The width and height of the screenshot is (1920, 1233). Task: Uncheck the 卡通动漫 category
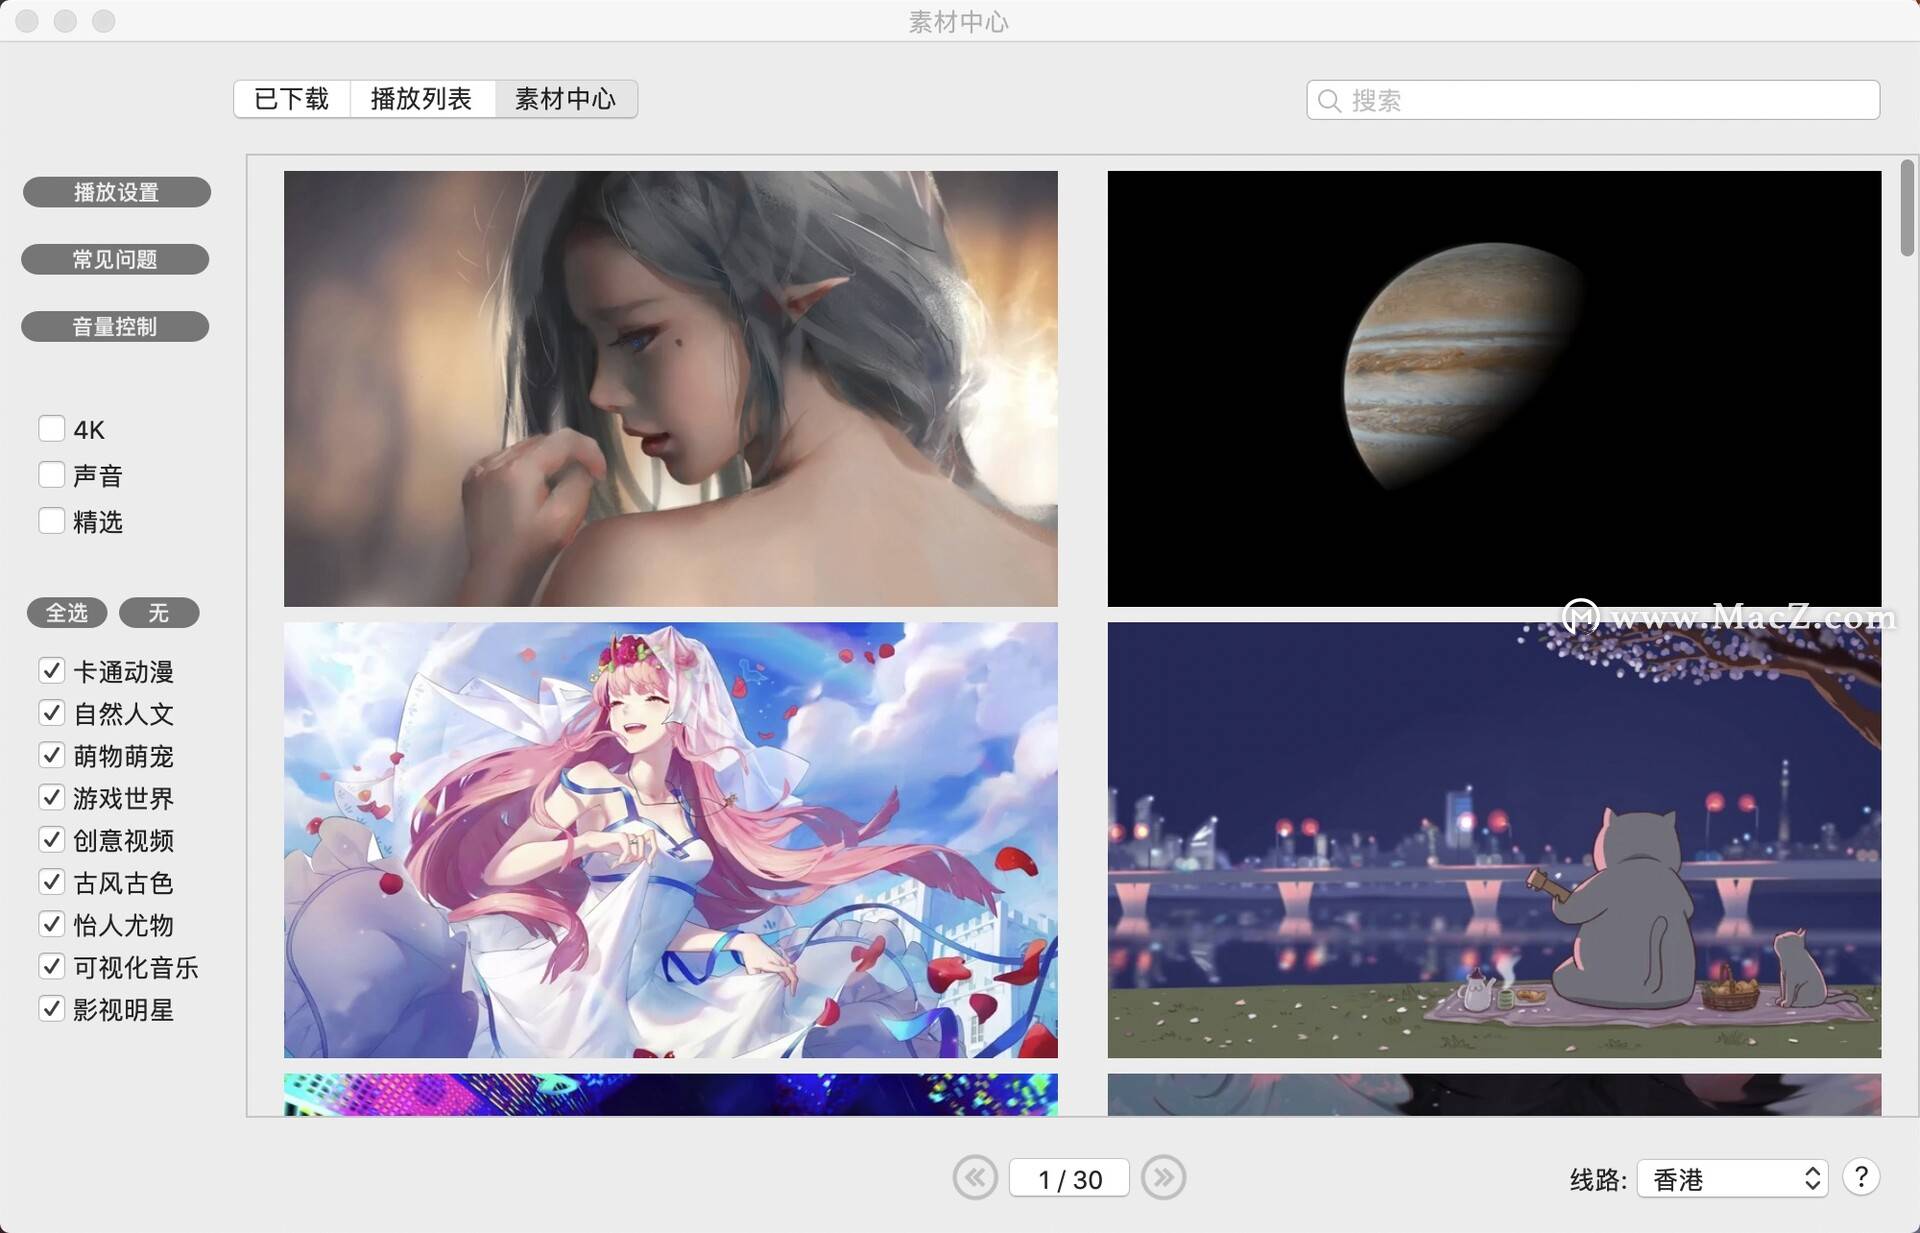pos(51,671)
